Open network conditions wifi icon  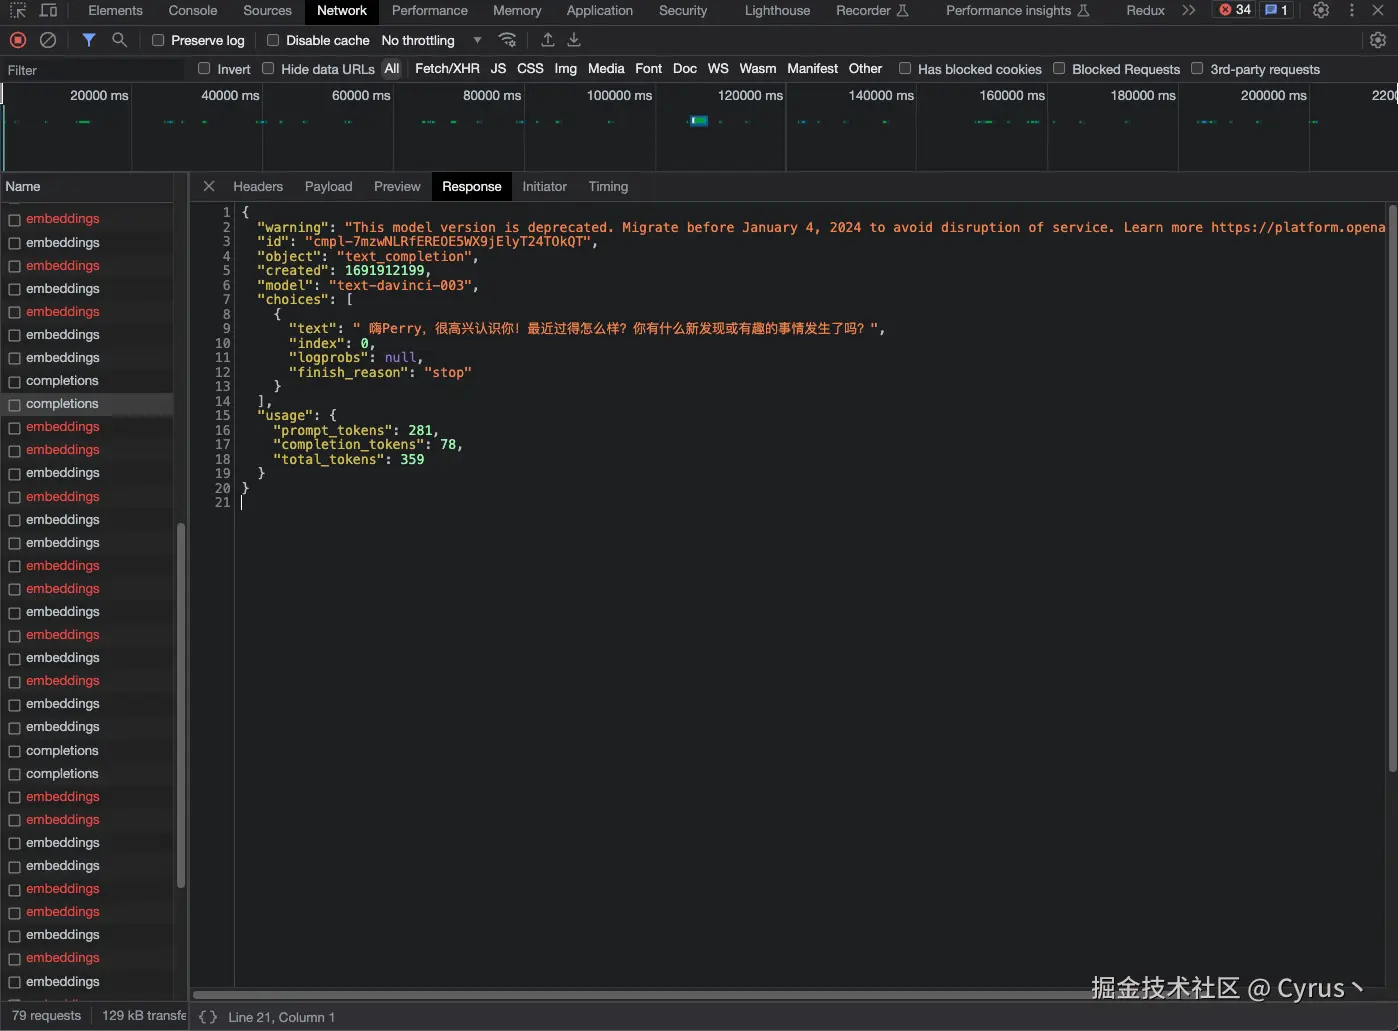click(x=508, y=40)
